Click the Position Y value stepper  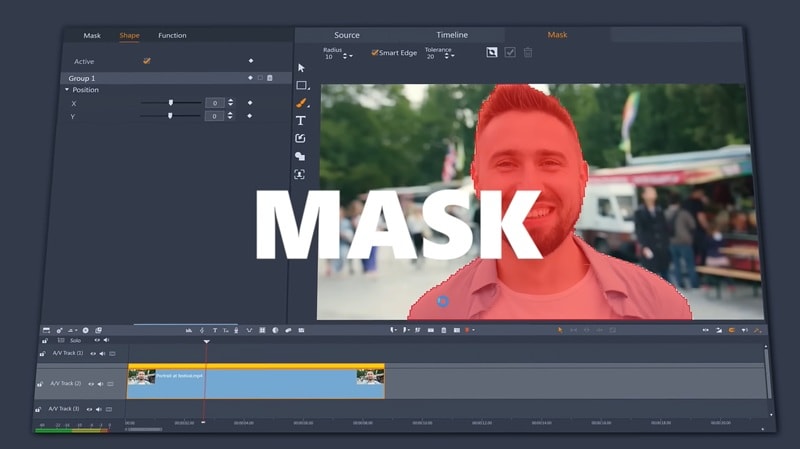230,116
